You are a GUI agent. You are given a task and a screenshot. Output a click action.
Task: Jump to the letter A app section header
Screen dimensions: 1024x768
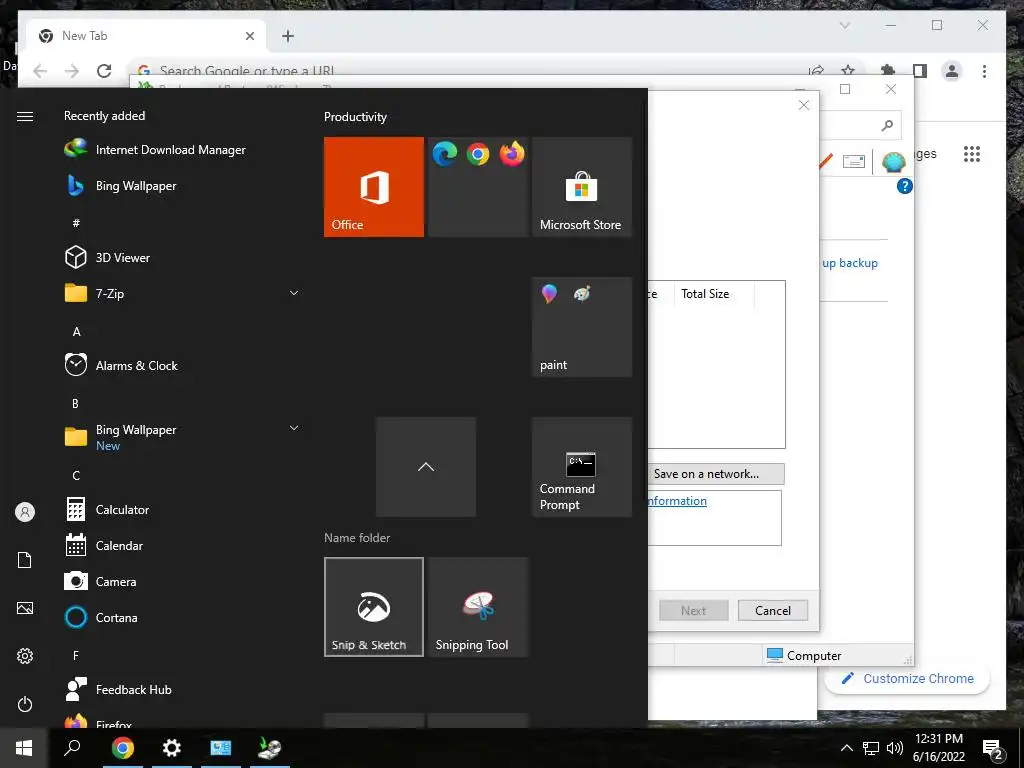point(76,332)
